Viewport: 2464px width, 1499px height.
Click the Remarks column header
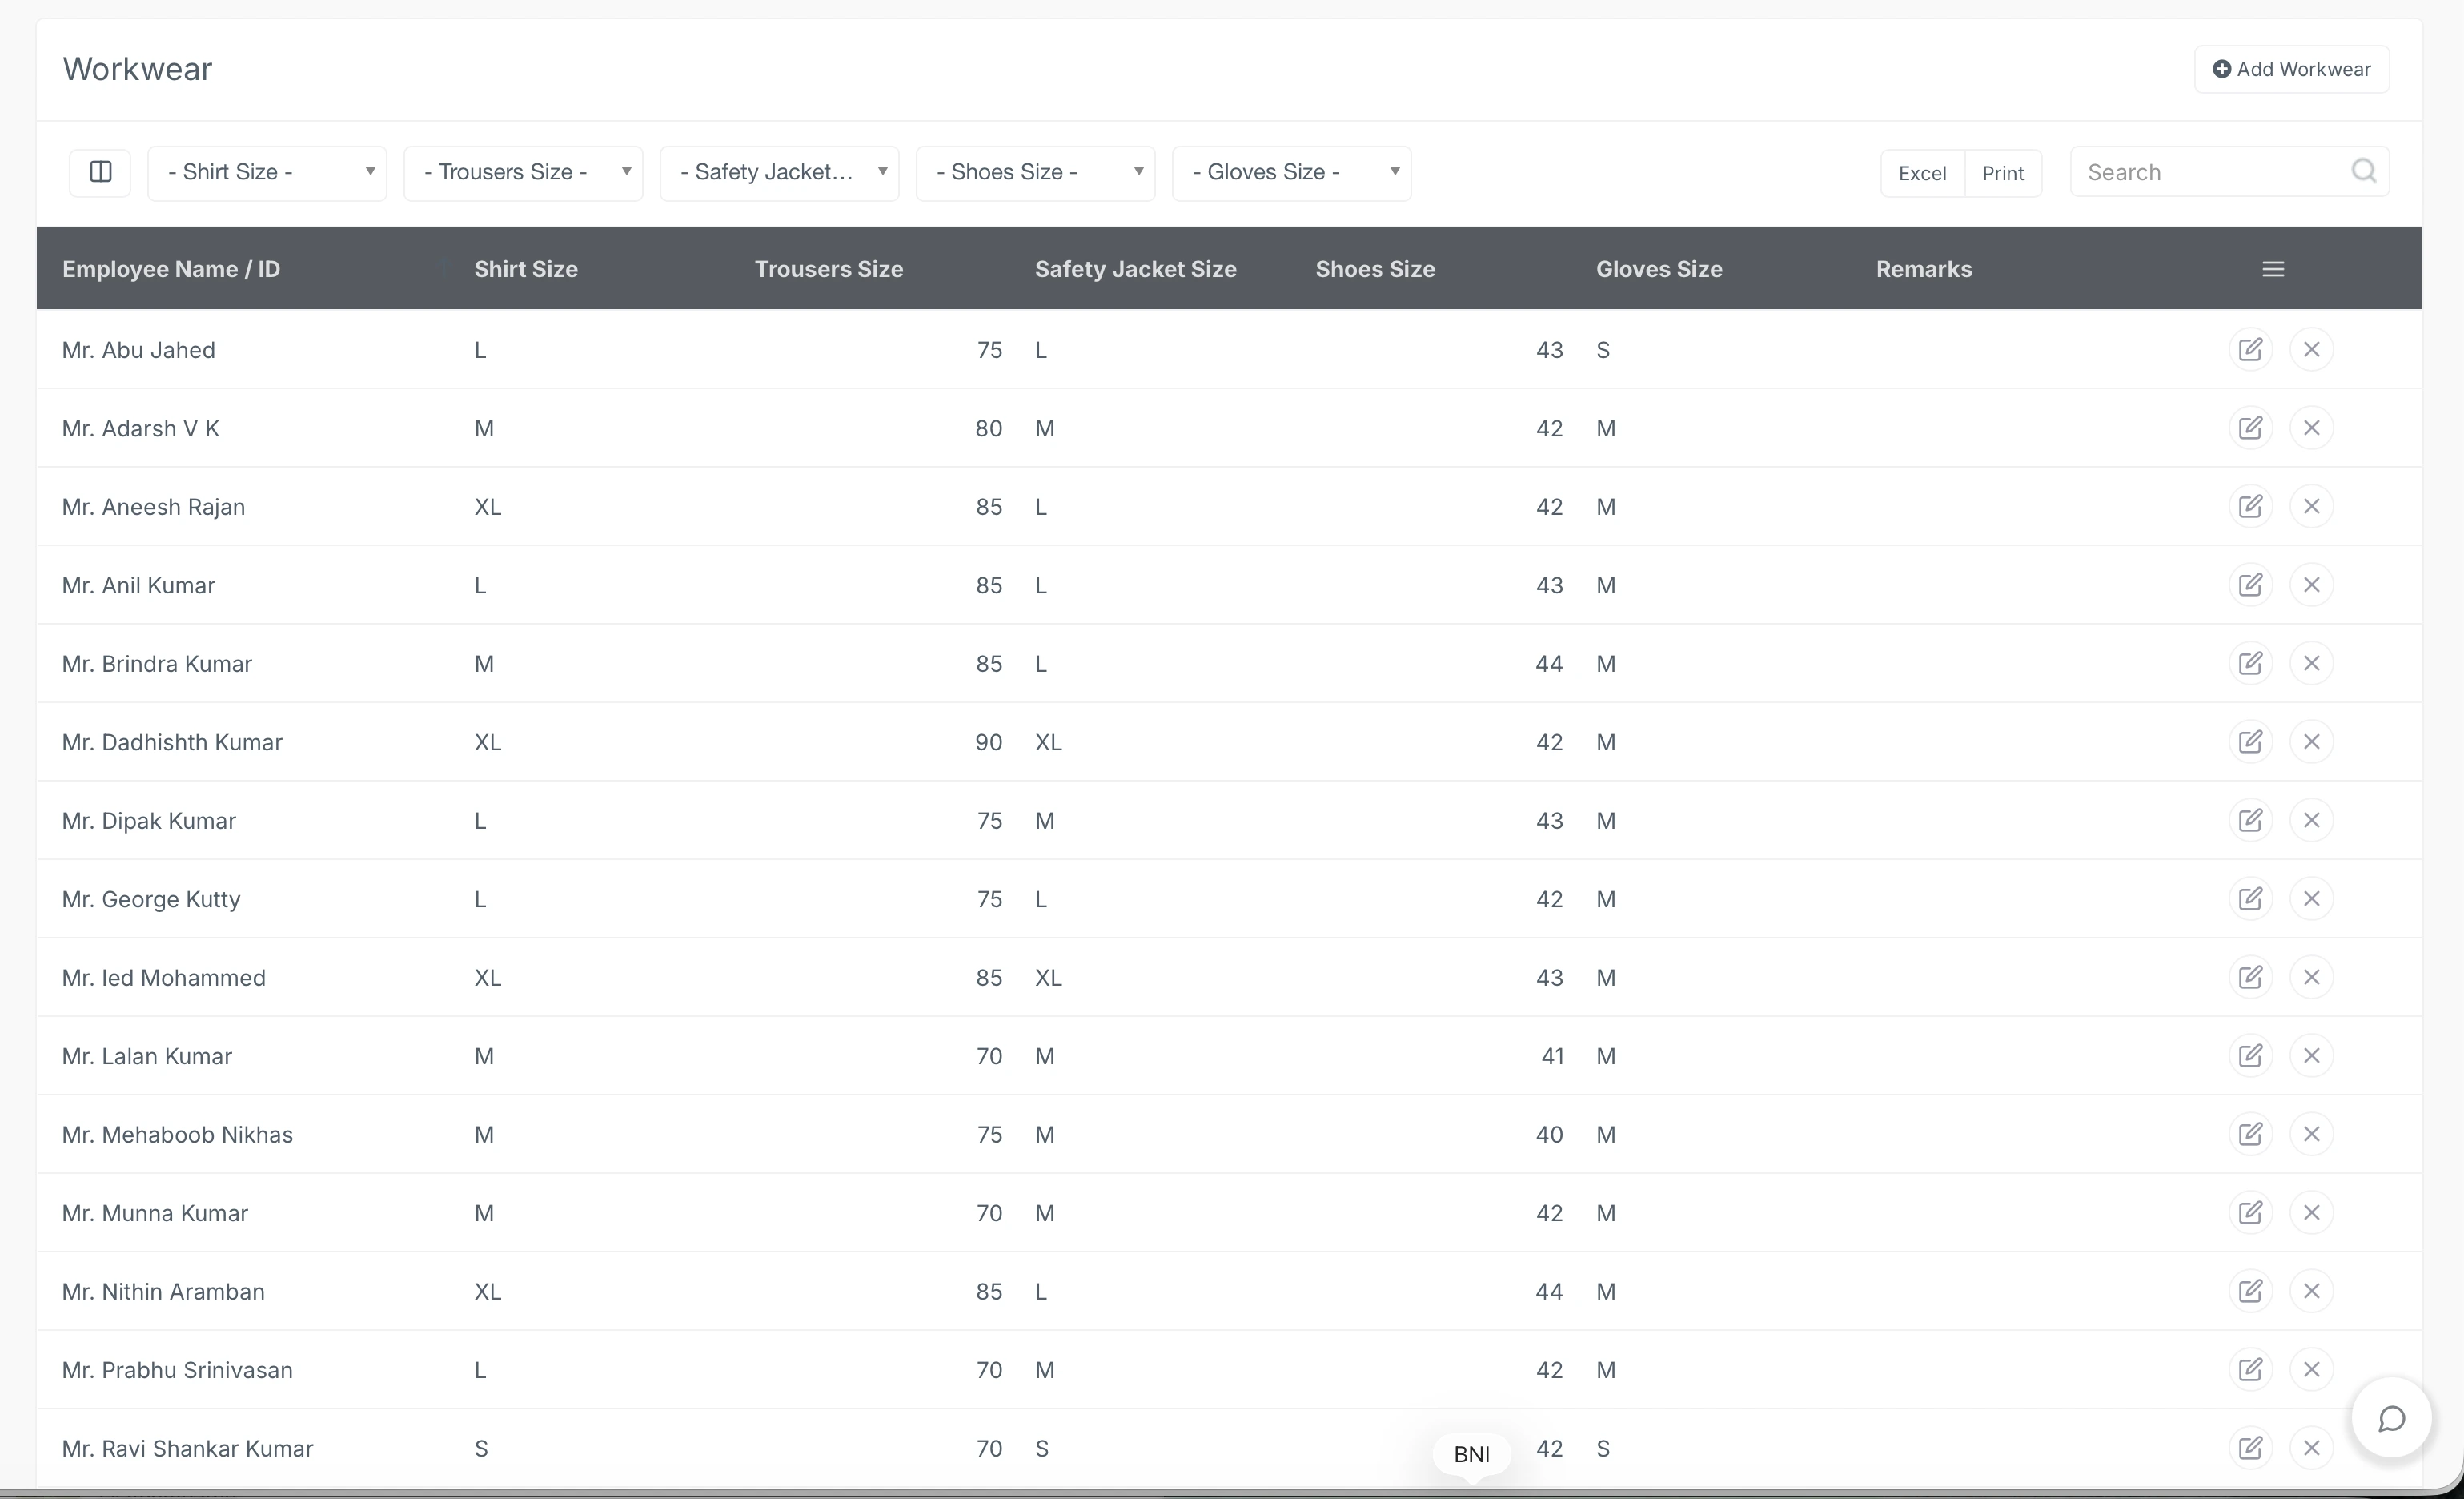point(1924,269)
